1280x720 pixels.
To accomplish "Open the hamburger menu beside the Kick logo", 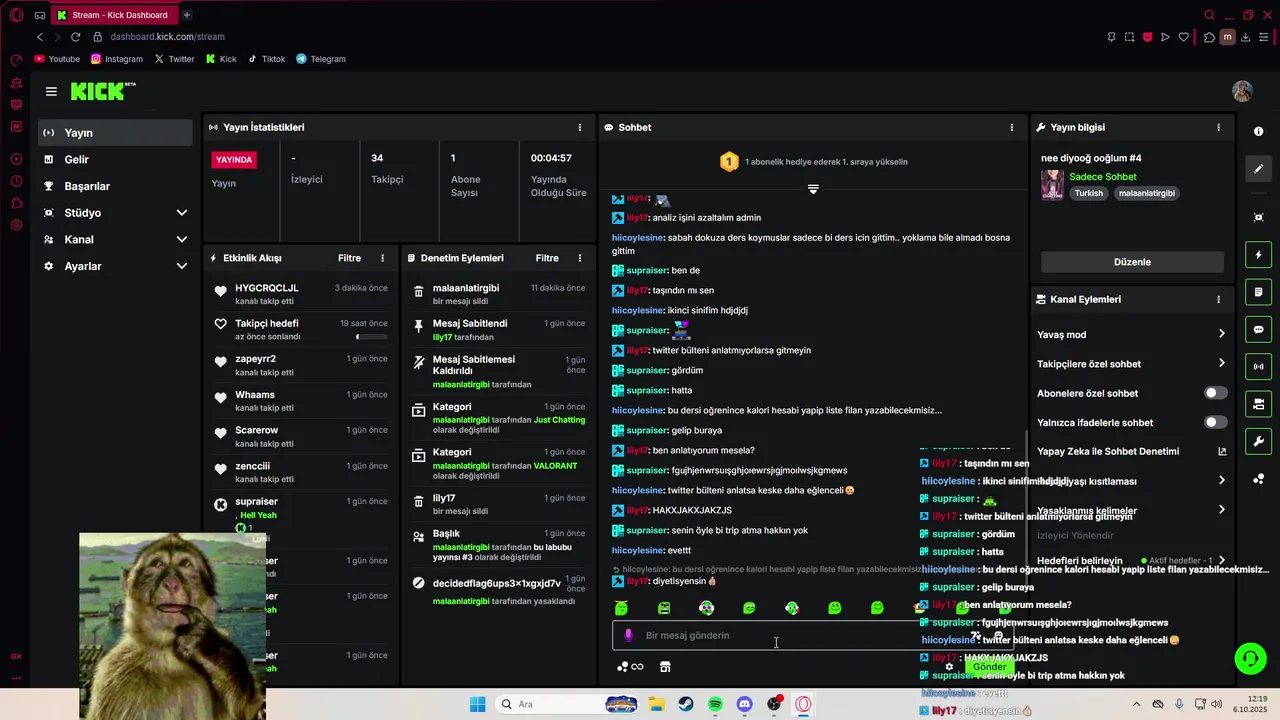I will click(51, 91).
